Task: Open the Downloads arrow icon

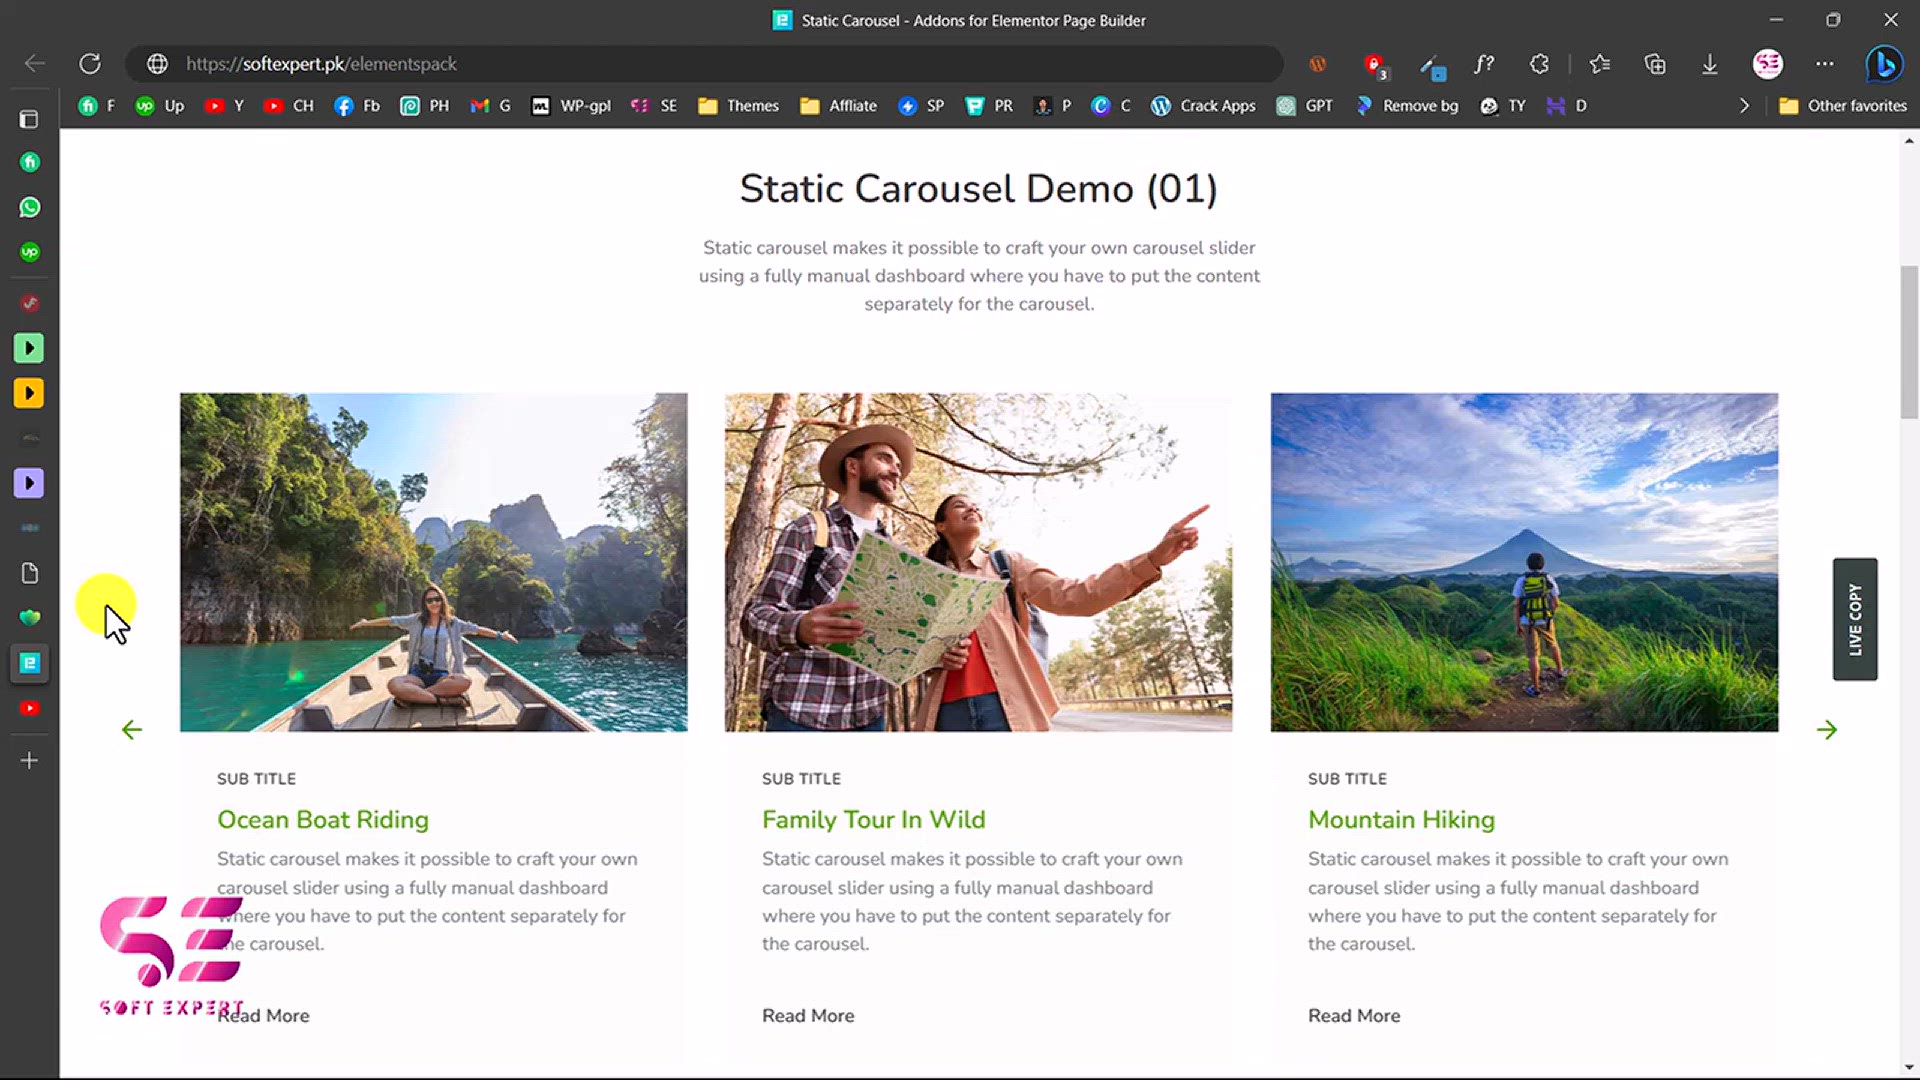Action: (x=1710, y=64)
